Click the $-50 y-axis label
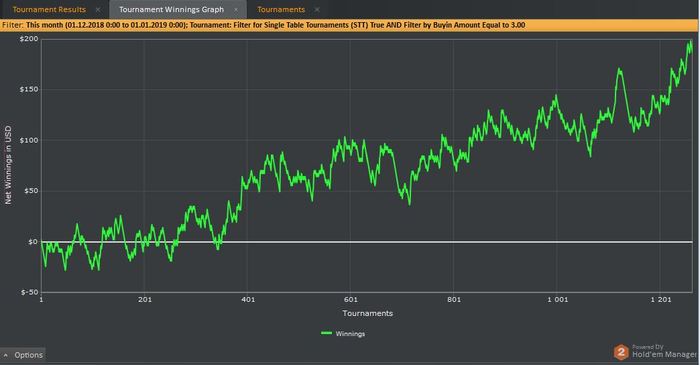The image size is (700, 365). [x=29, y=292]
